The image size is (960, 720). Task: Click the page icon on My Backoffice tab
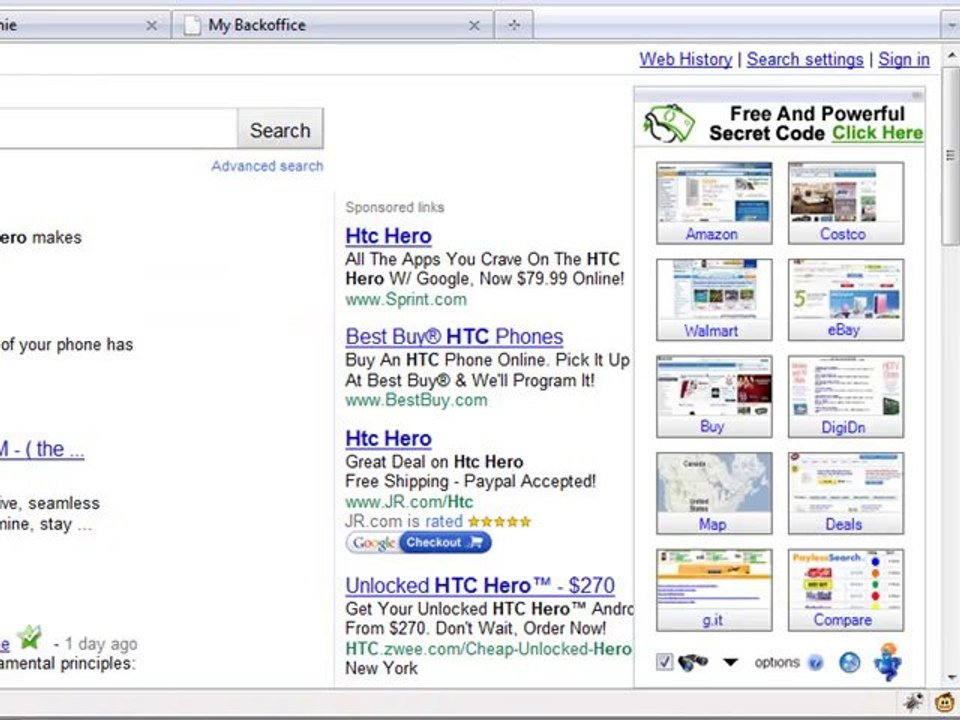pos(192,25)
